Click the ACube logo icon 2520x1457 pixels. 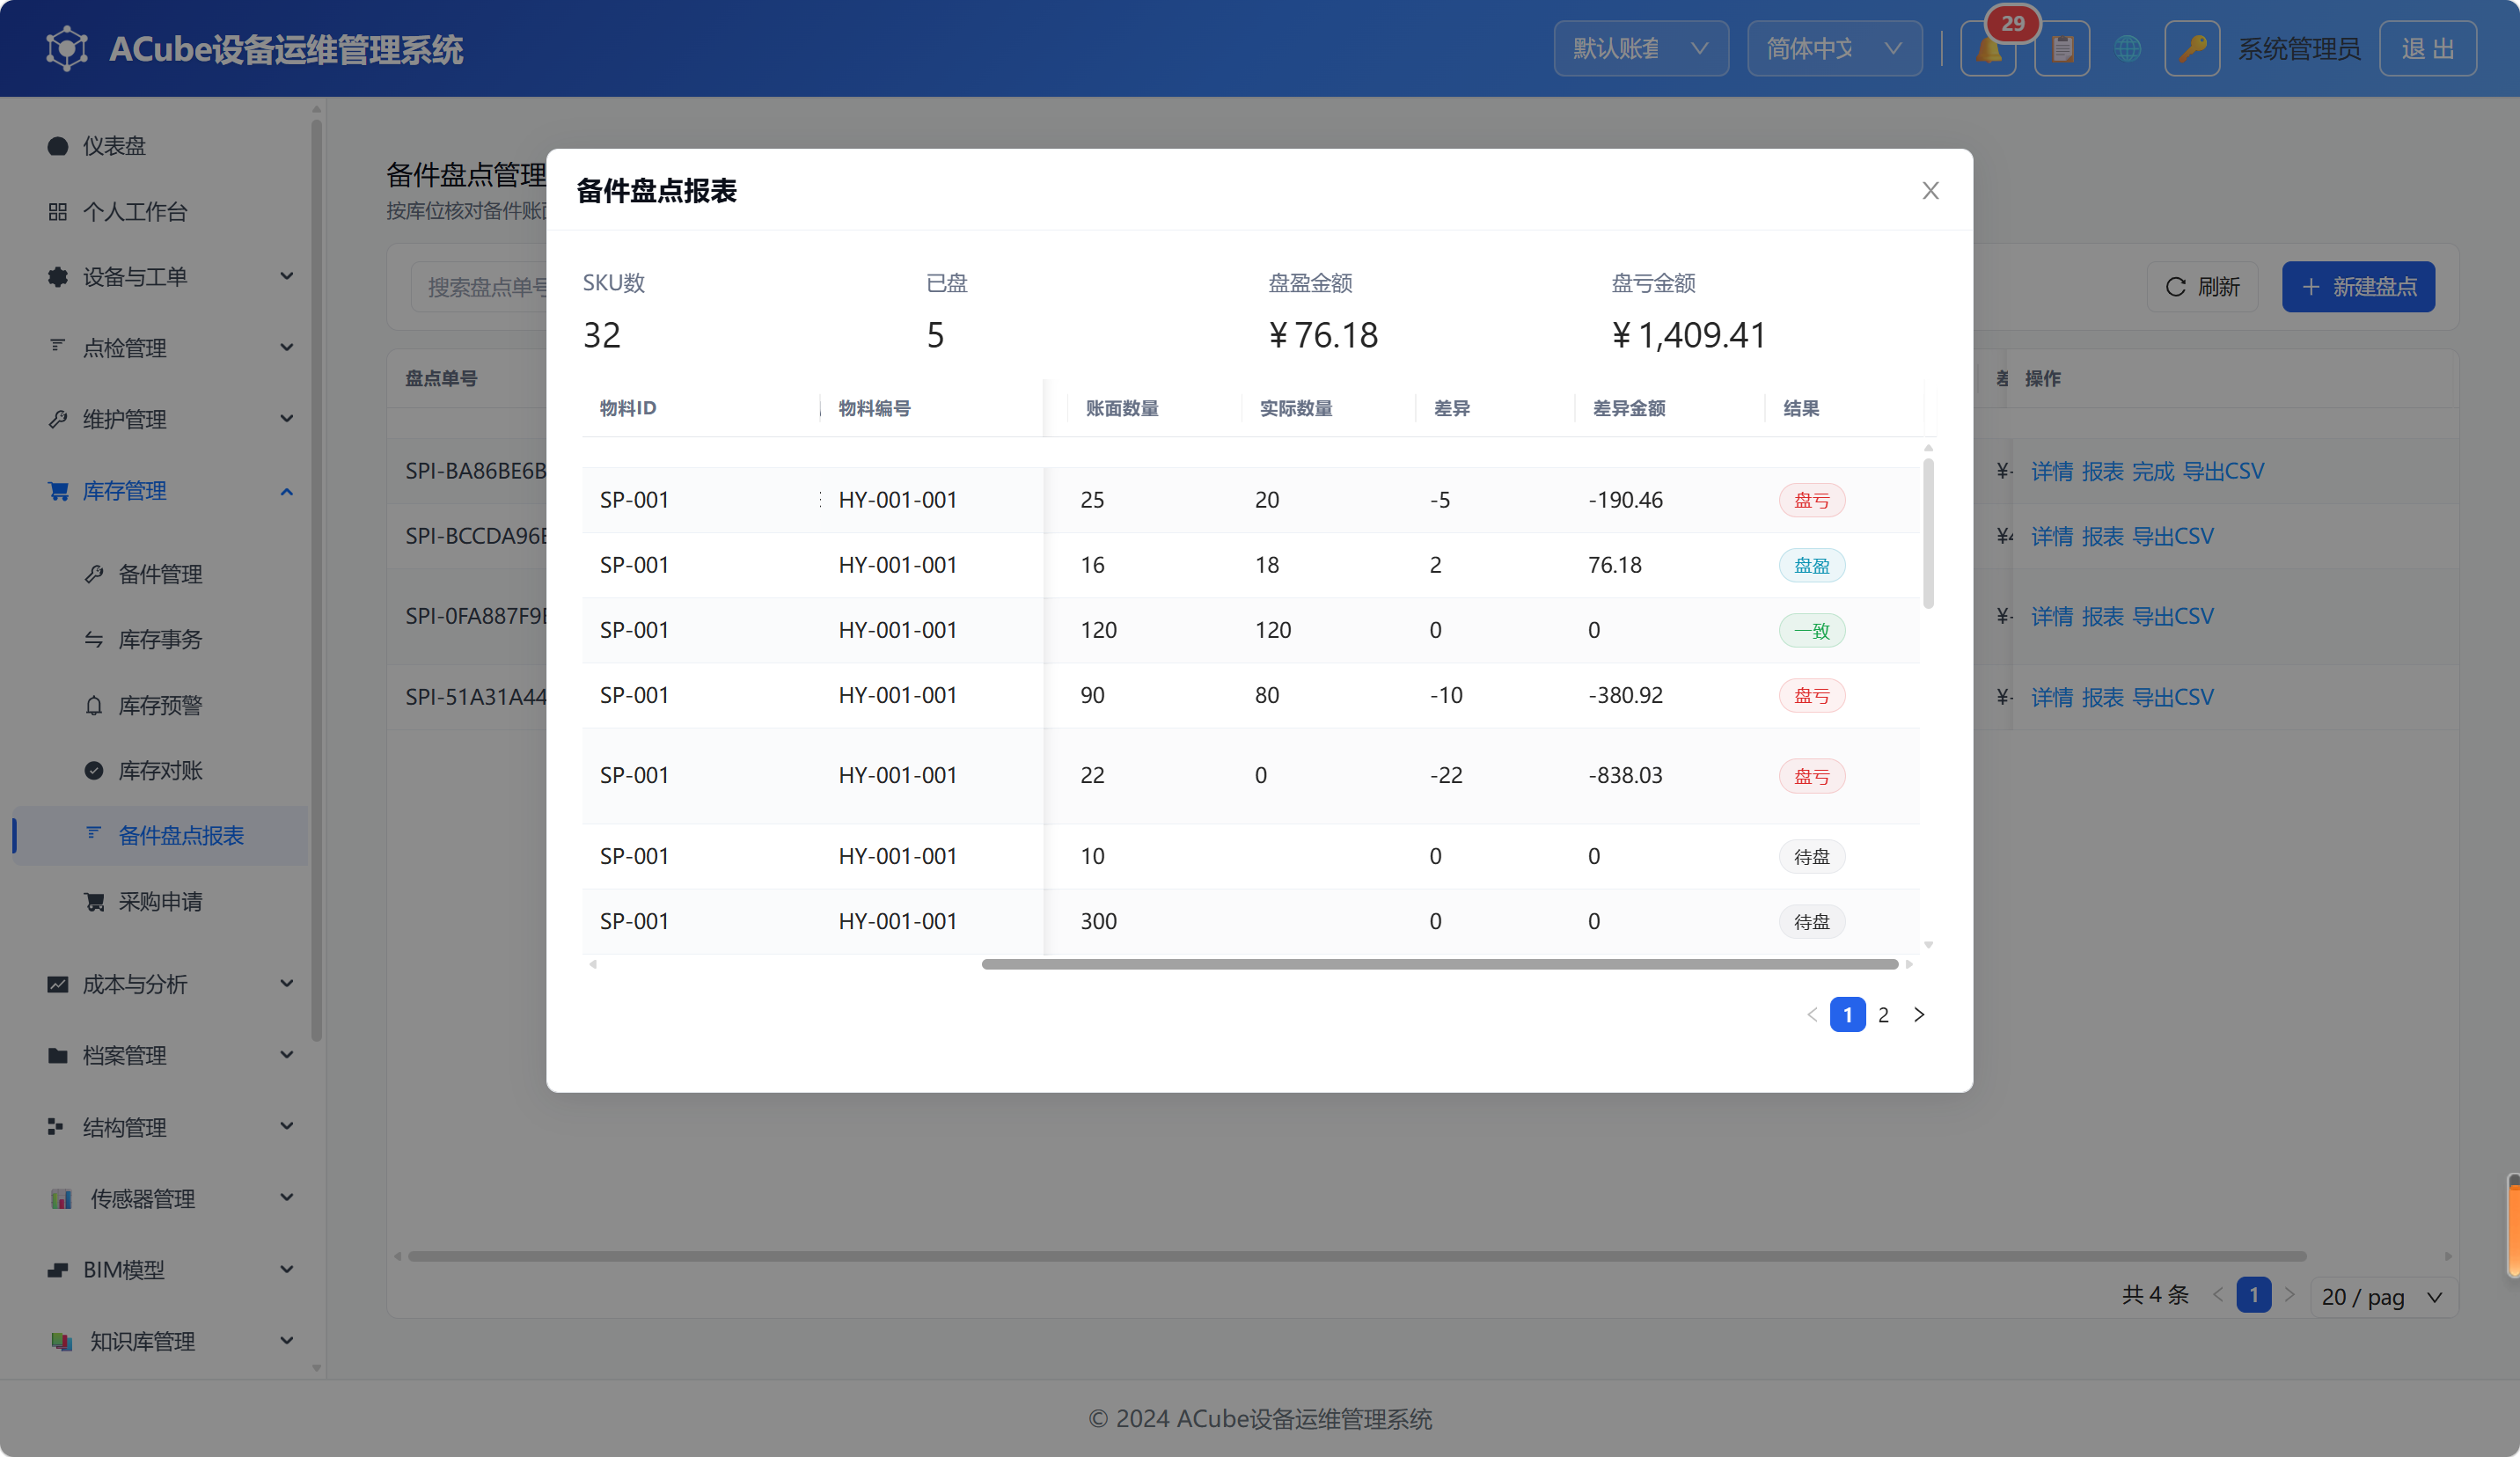pos(67,48)
